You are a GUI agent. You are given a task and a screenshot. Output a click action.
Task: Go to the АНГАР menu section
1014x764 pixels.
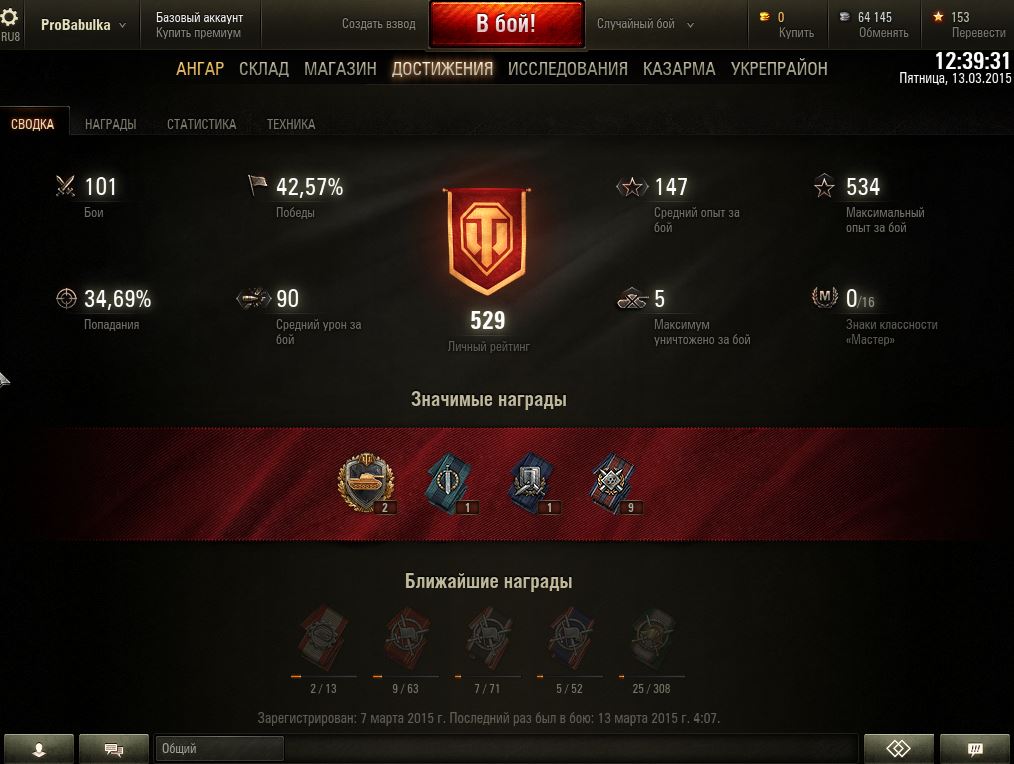pyautogui.click(x=200, y=69)
